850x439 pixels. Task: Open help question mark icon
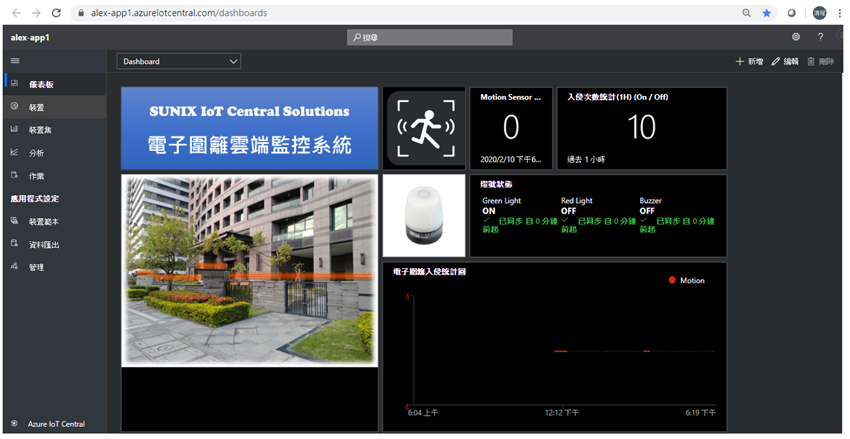pyautogui.click(x=821, y=37)
